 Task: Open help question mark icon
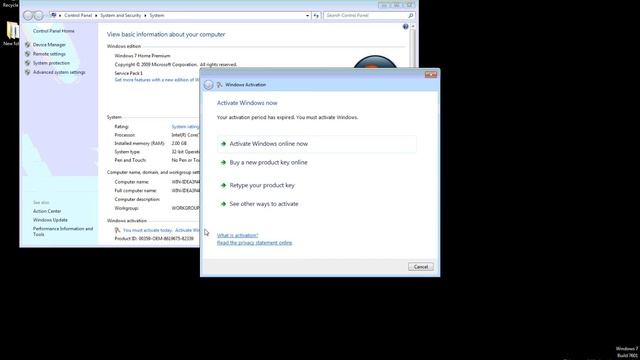pos(405,27)
